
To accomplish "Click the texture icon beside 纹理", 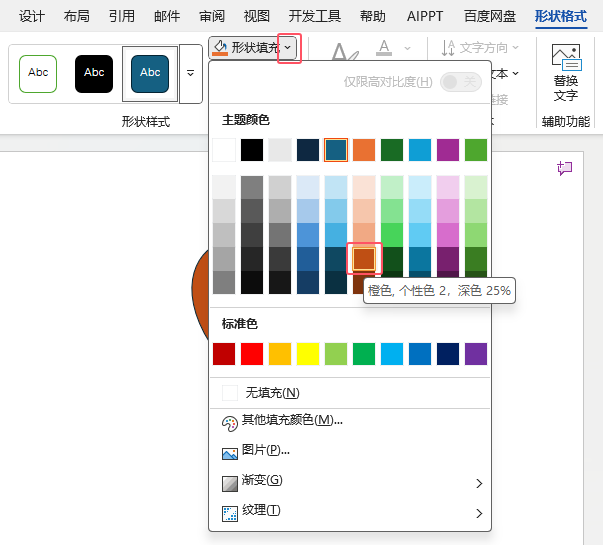I will coord(230,514).
